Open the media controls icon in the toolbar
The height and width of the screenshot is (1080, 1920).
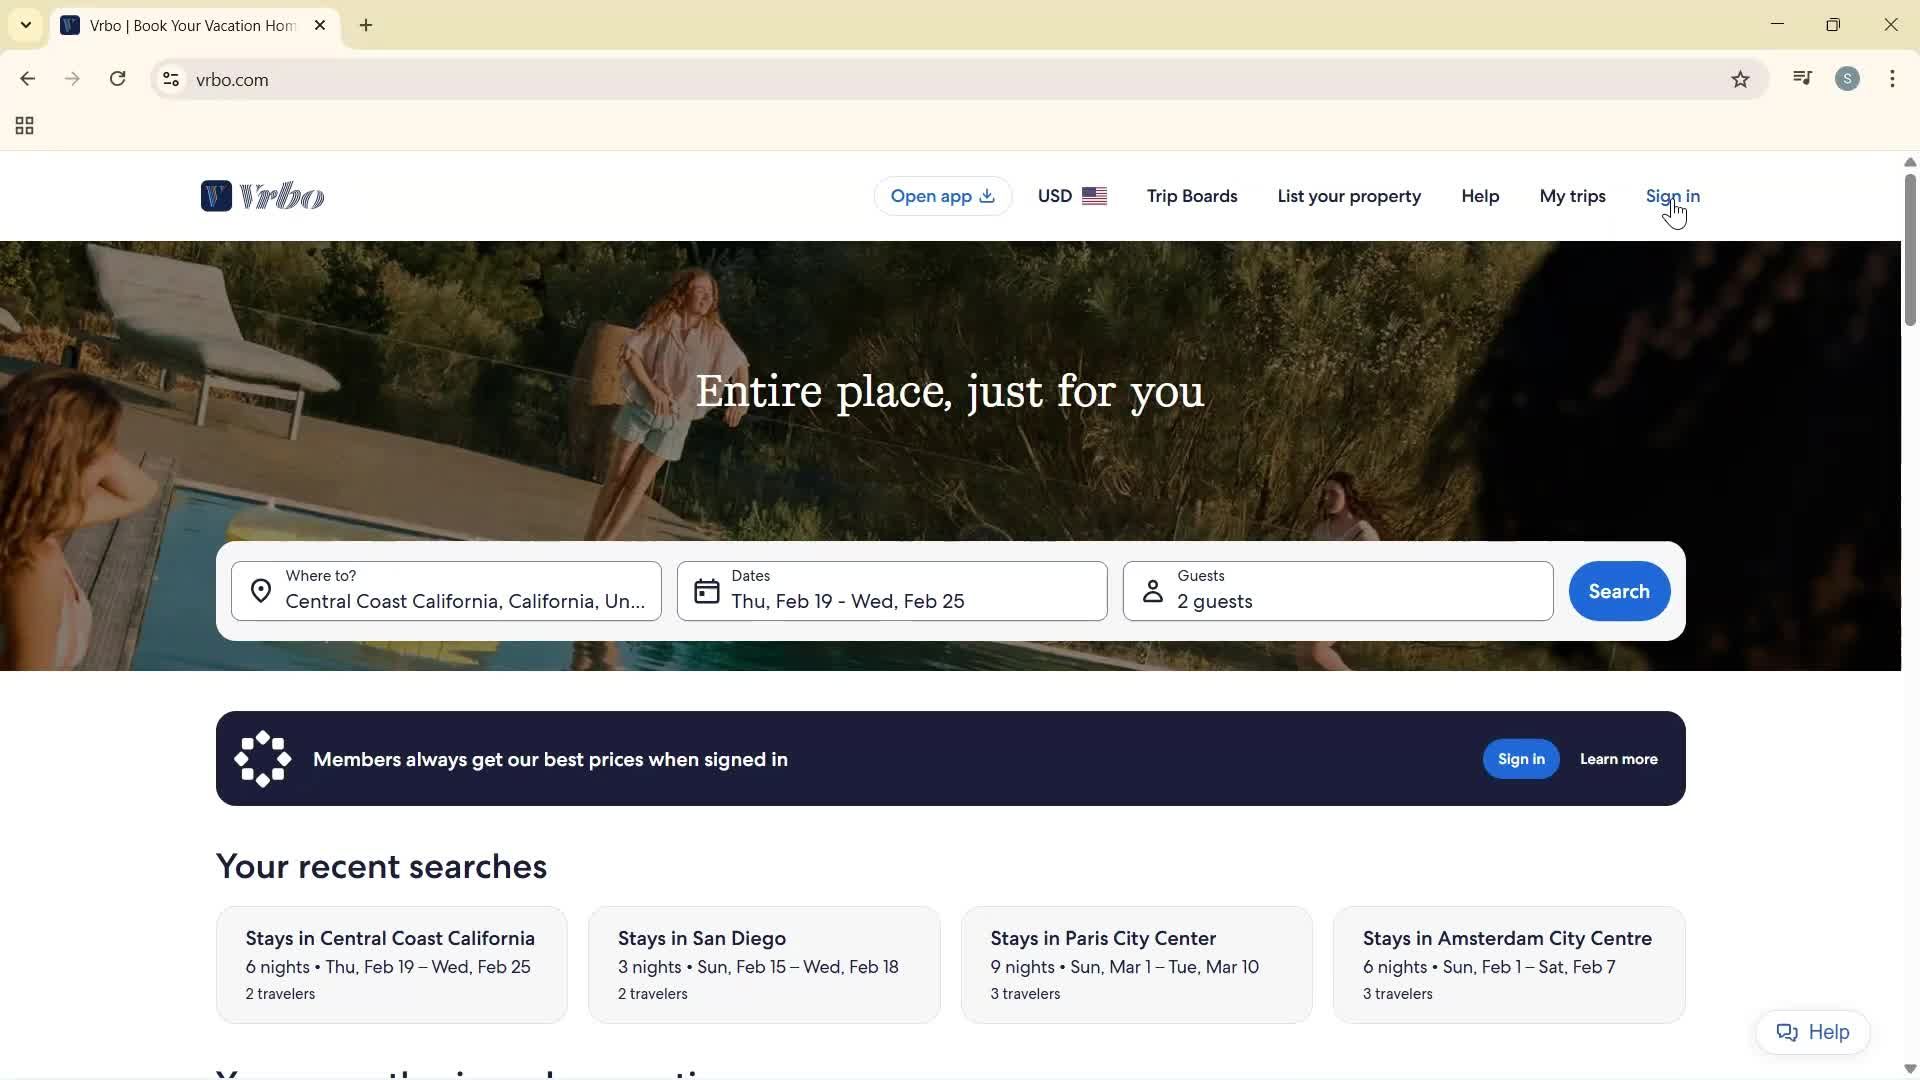1801,78
